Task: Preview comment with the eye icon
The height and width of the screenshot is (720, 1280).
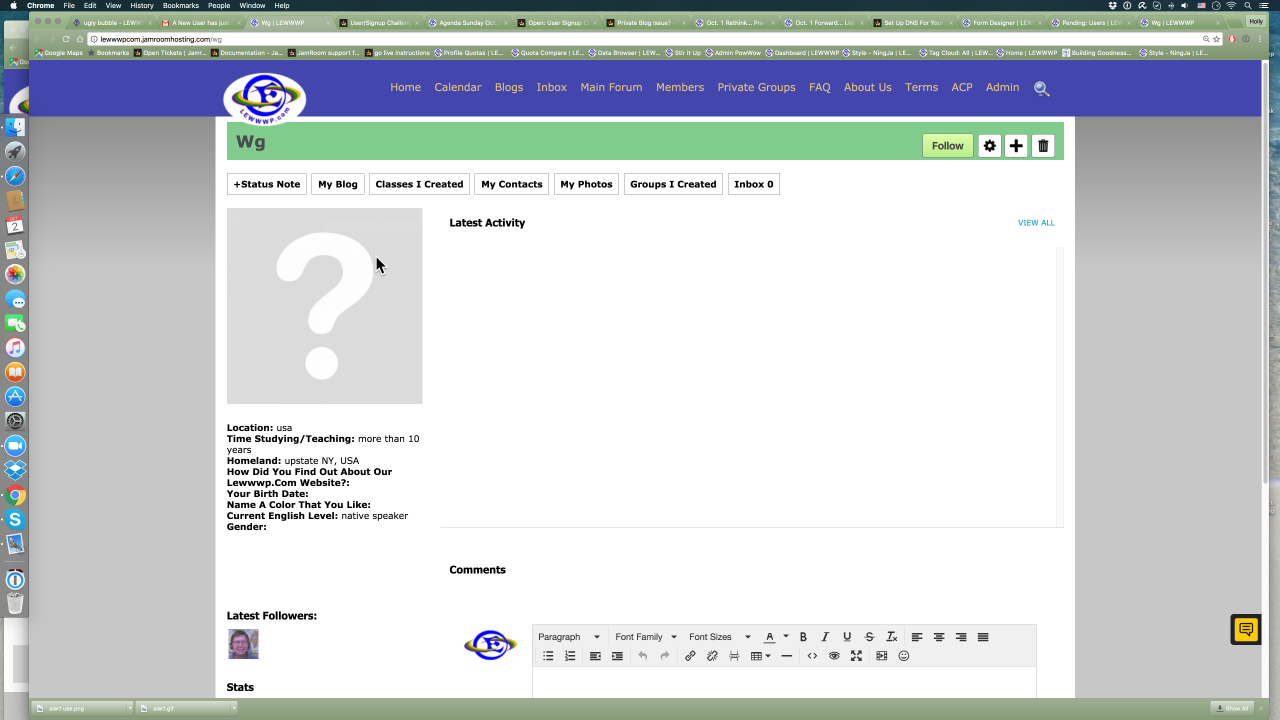Action: pos(834,656)
